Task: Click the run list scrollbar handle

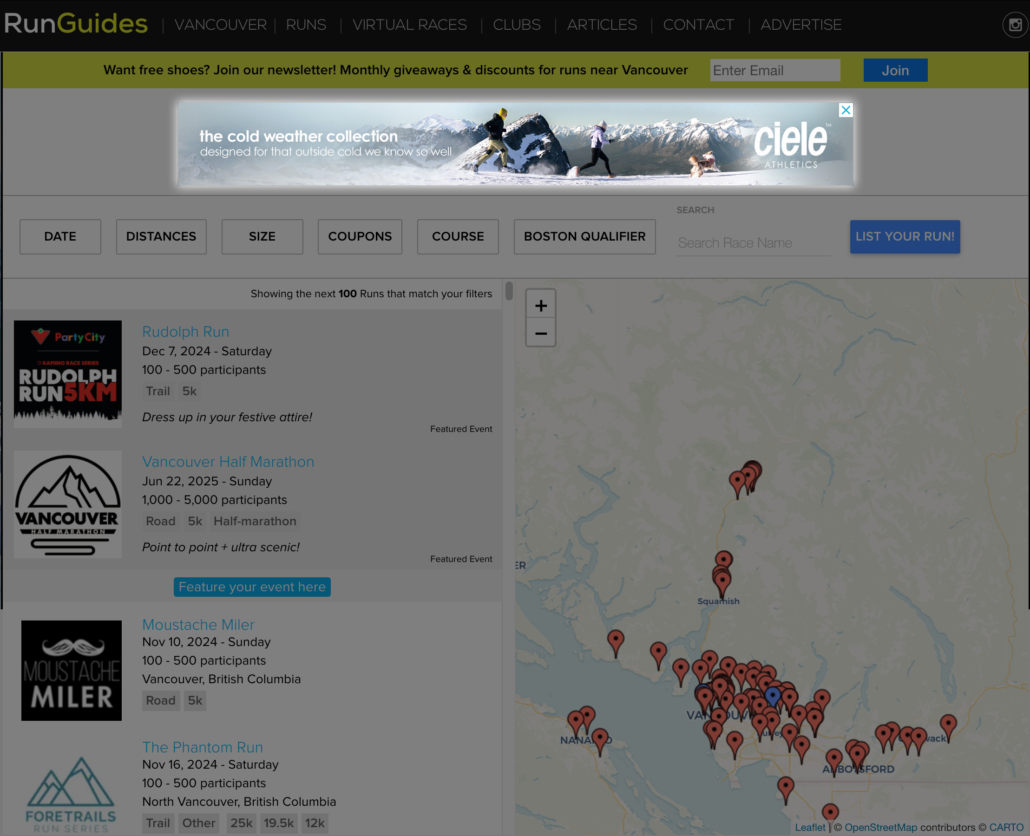Action: [508, 291]
